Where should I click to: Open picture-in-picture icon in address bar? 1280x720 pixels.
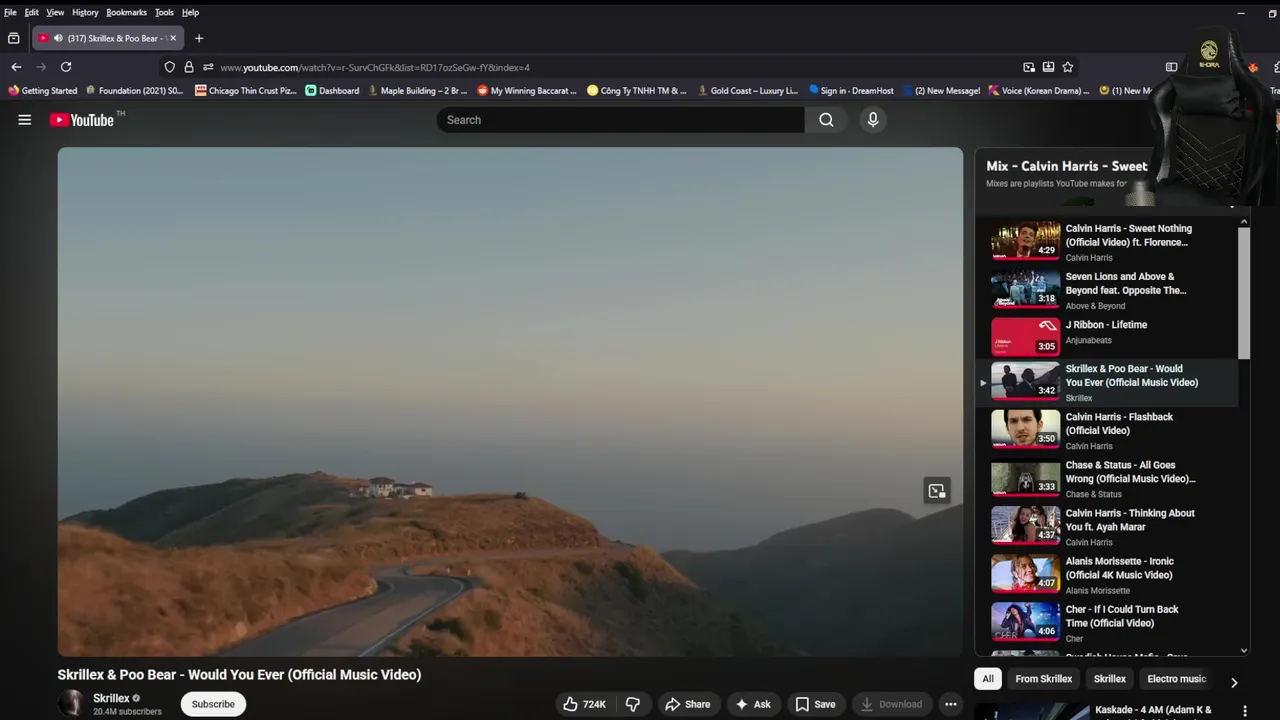coord(1029,67)
